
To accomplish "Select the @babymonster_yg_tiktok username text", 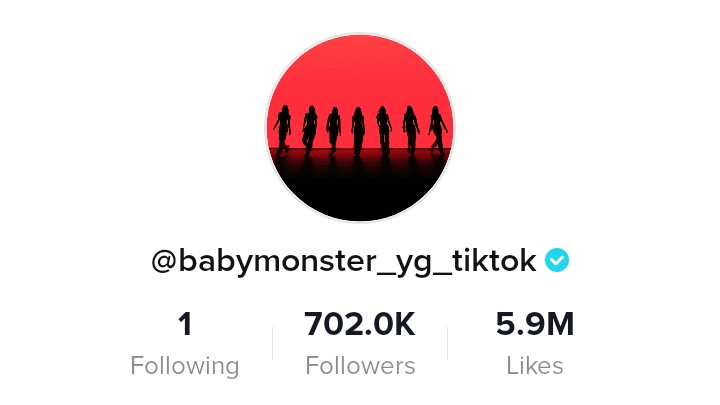I will (344, 262).
